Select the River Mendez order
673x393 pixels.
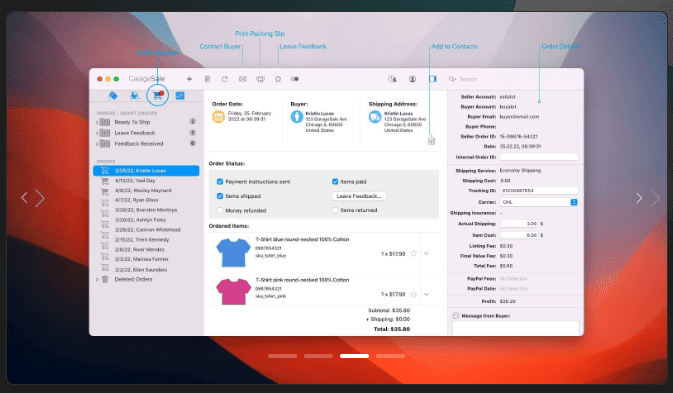(146, 250)
